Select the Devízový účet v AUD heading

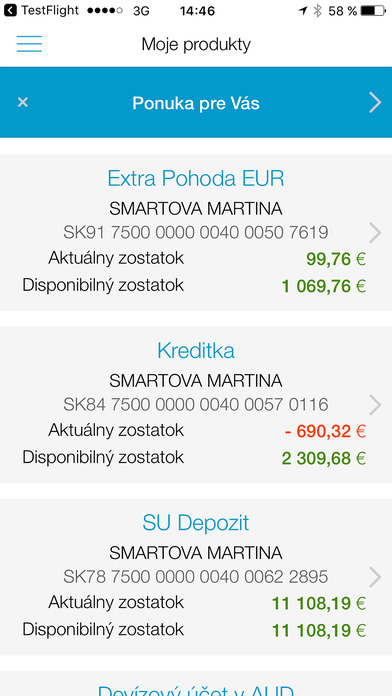pyautogui.click(x=196, y=690)
